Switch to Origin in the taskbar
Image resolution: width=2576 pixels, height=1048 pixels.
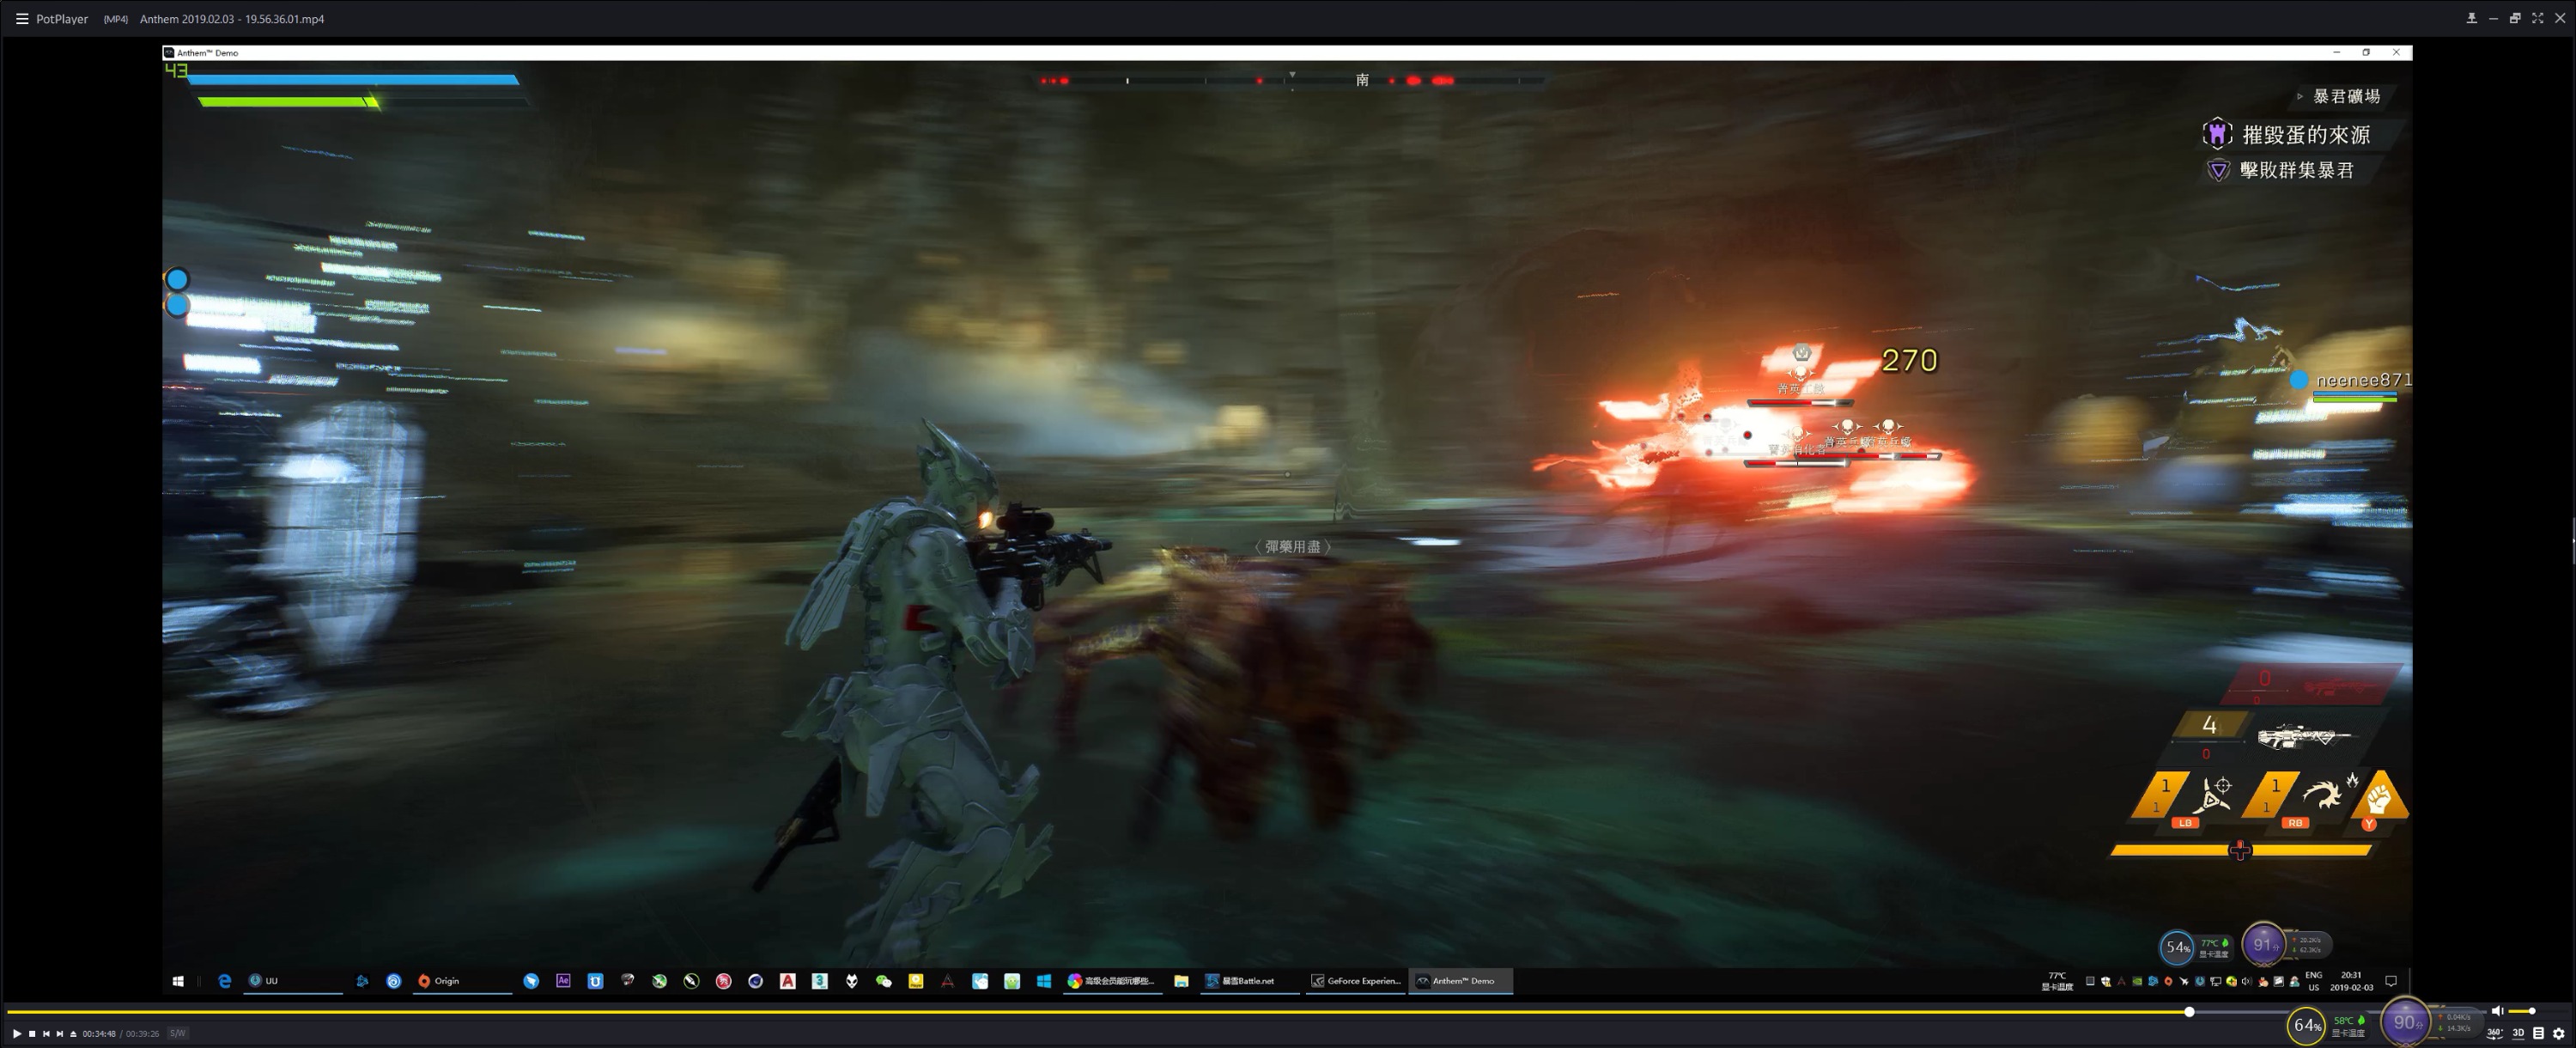click(x=462, y=981)
